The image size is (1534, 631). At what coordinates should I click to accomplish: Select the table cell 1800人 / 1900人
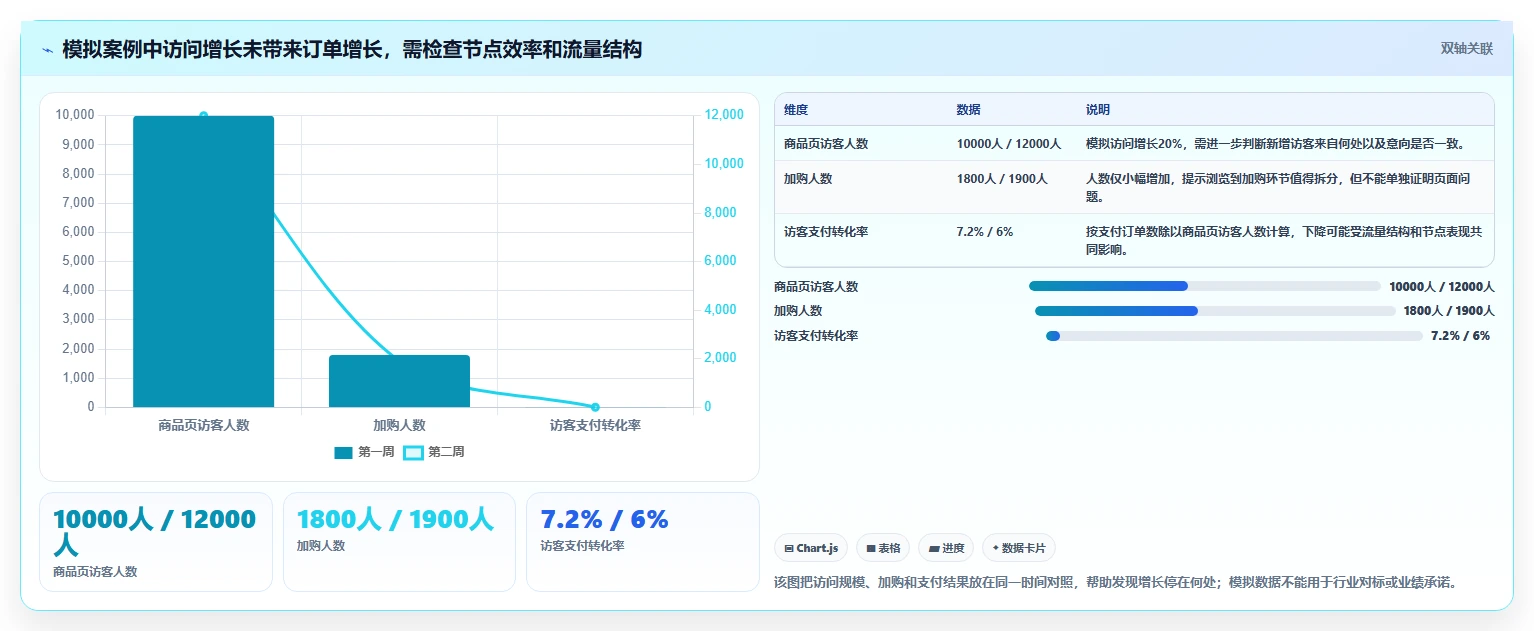[x=1002, y=179]
